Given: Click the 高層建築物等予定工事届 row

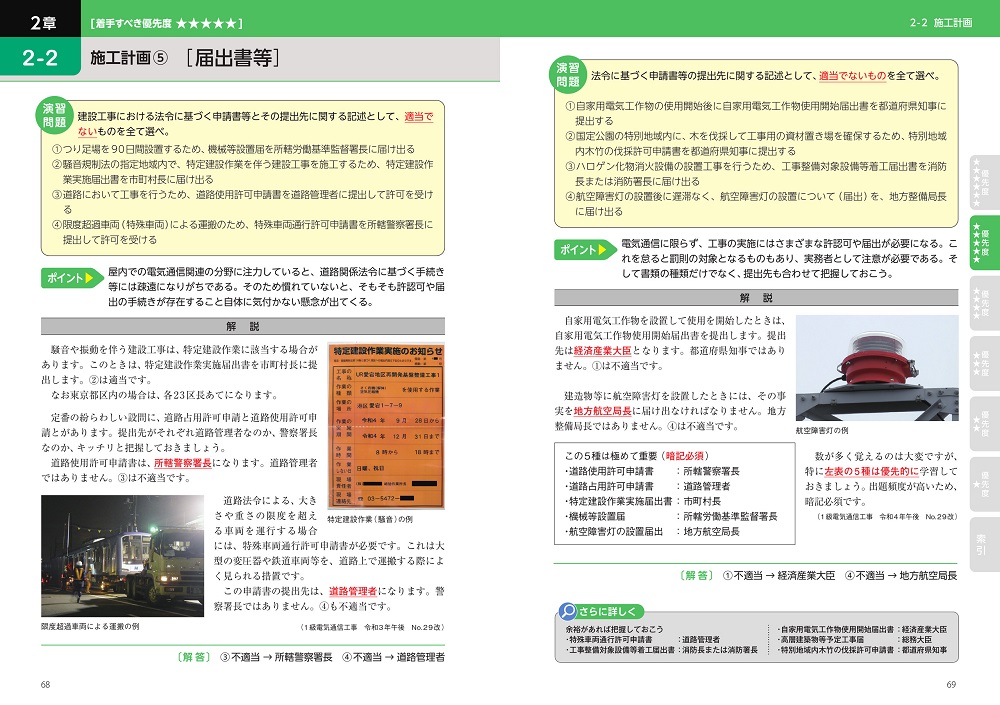Looking at the screenshot, I should [854, 639].
